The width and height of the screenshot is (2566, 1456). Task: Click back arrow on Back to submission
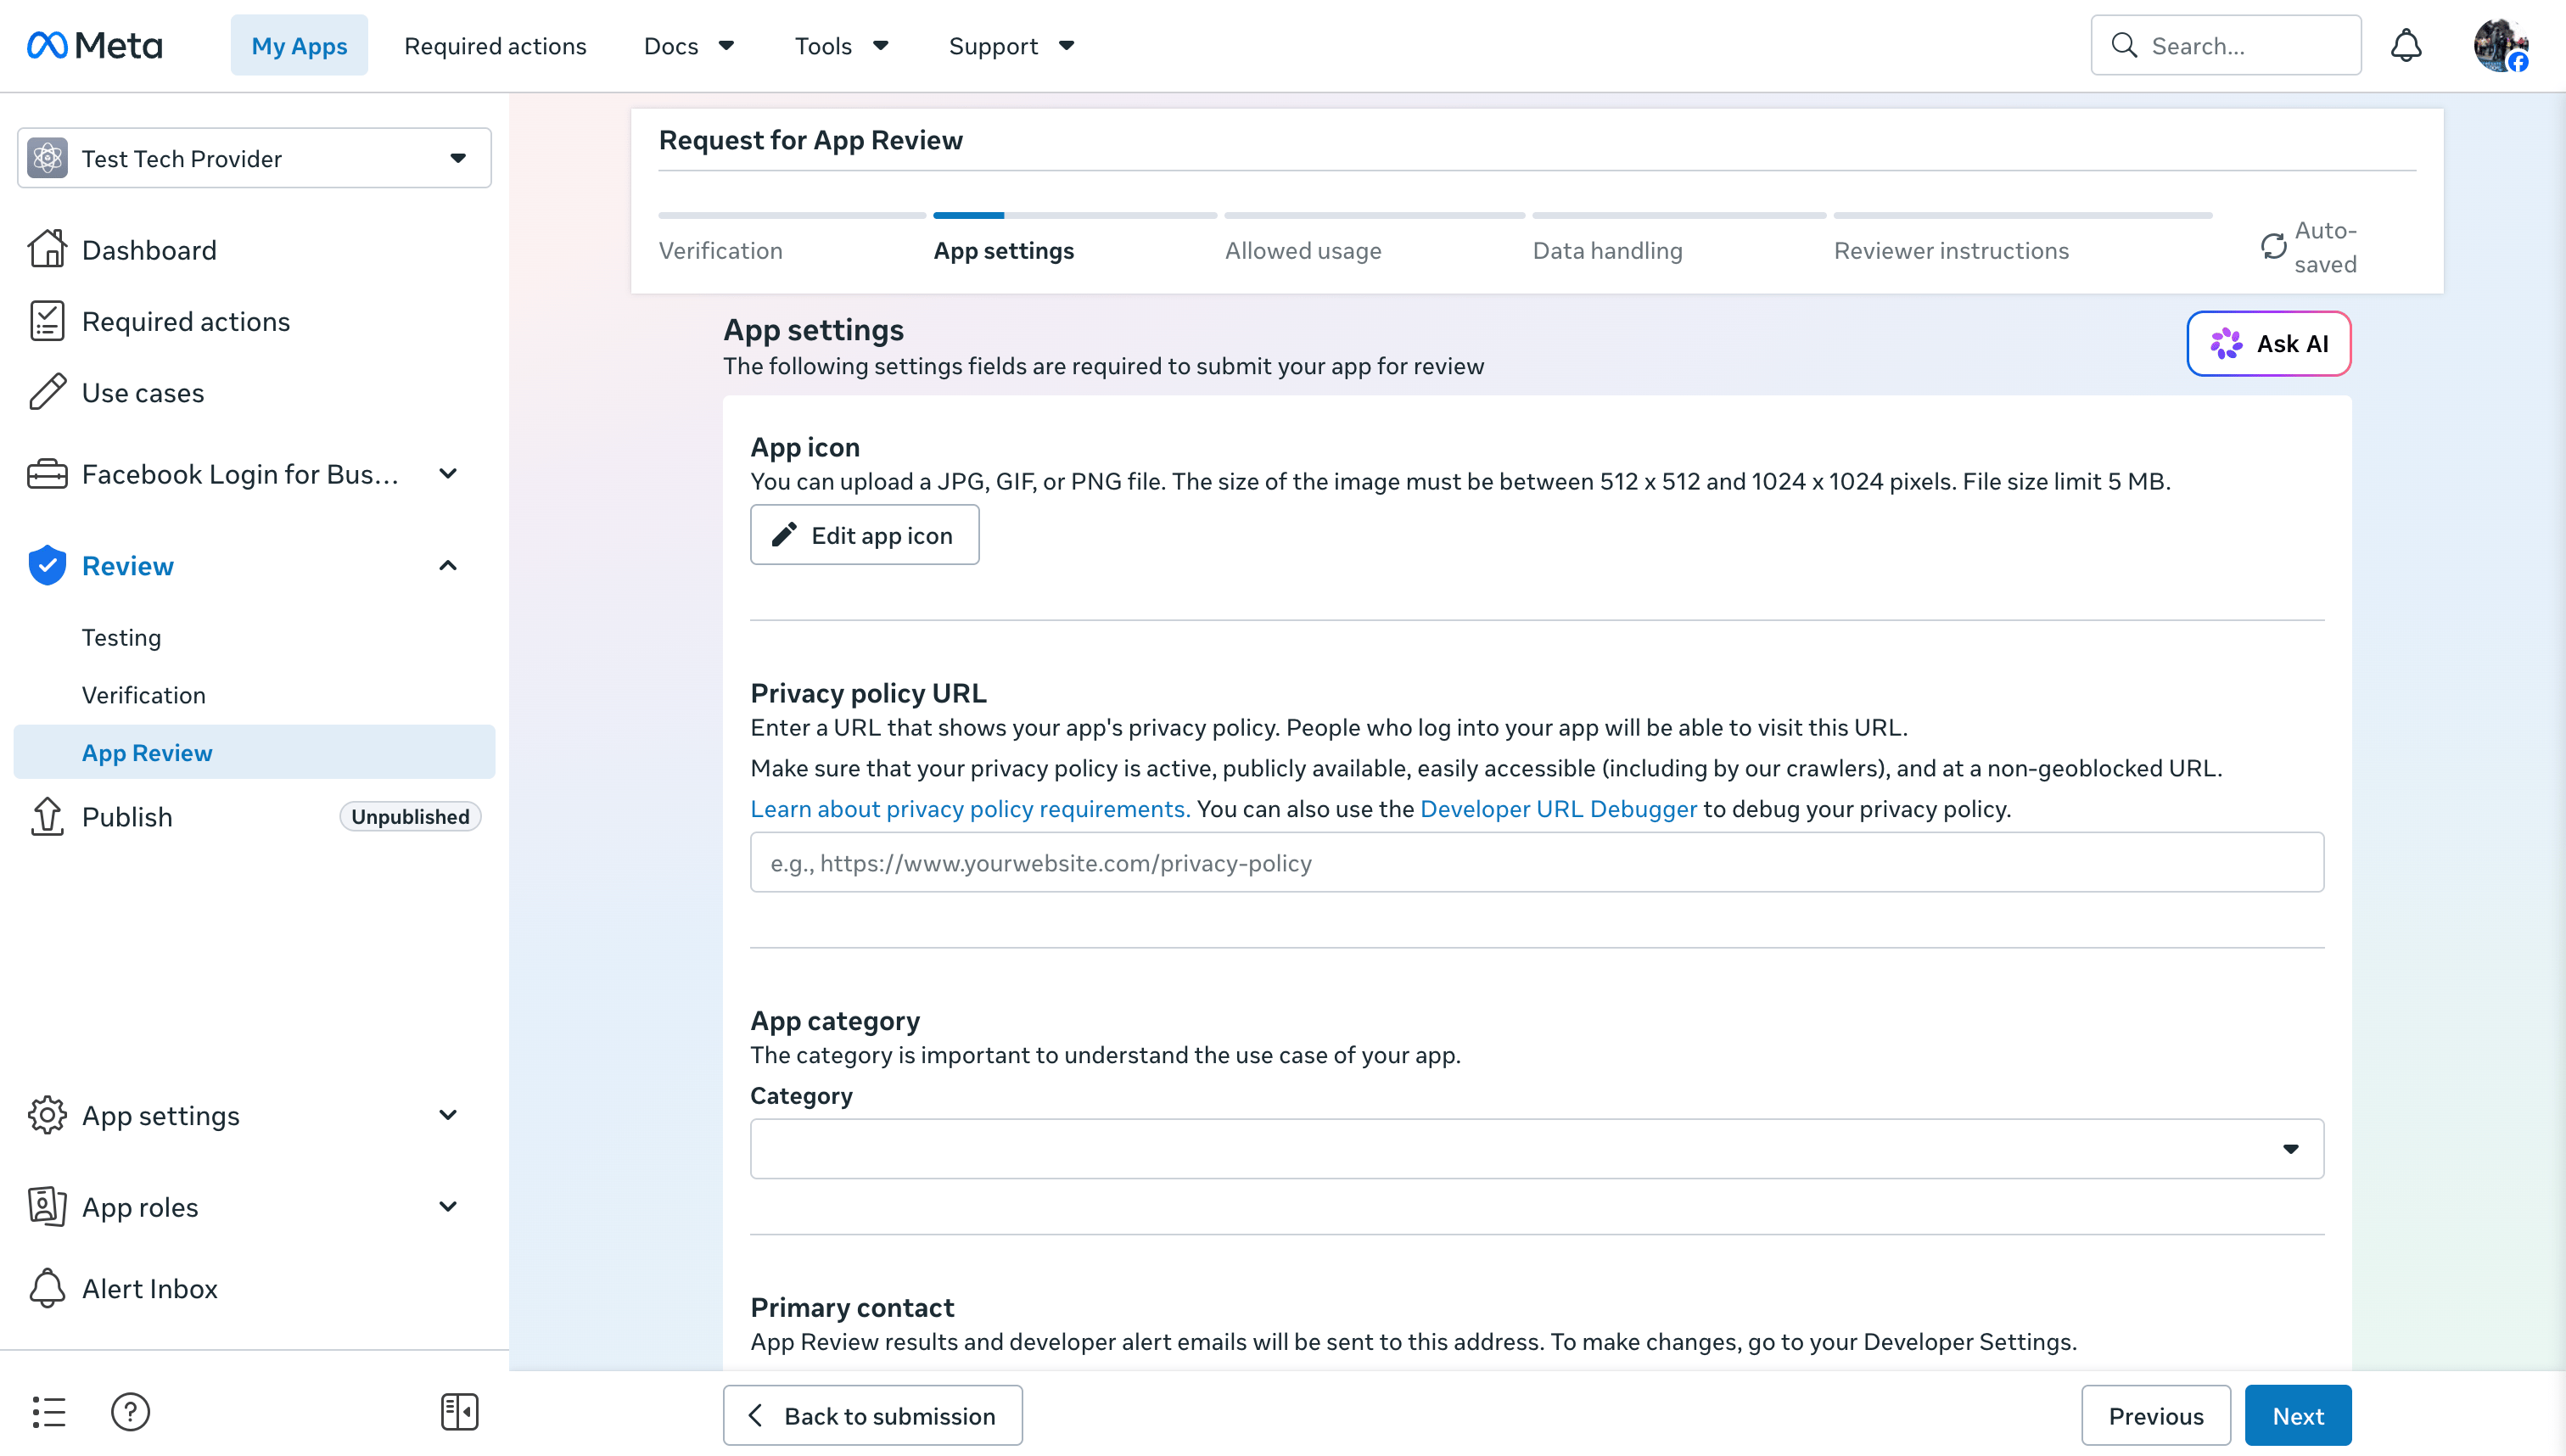(756, 1415)
